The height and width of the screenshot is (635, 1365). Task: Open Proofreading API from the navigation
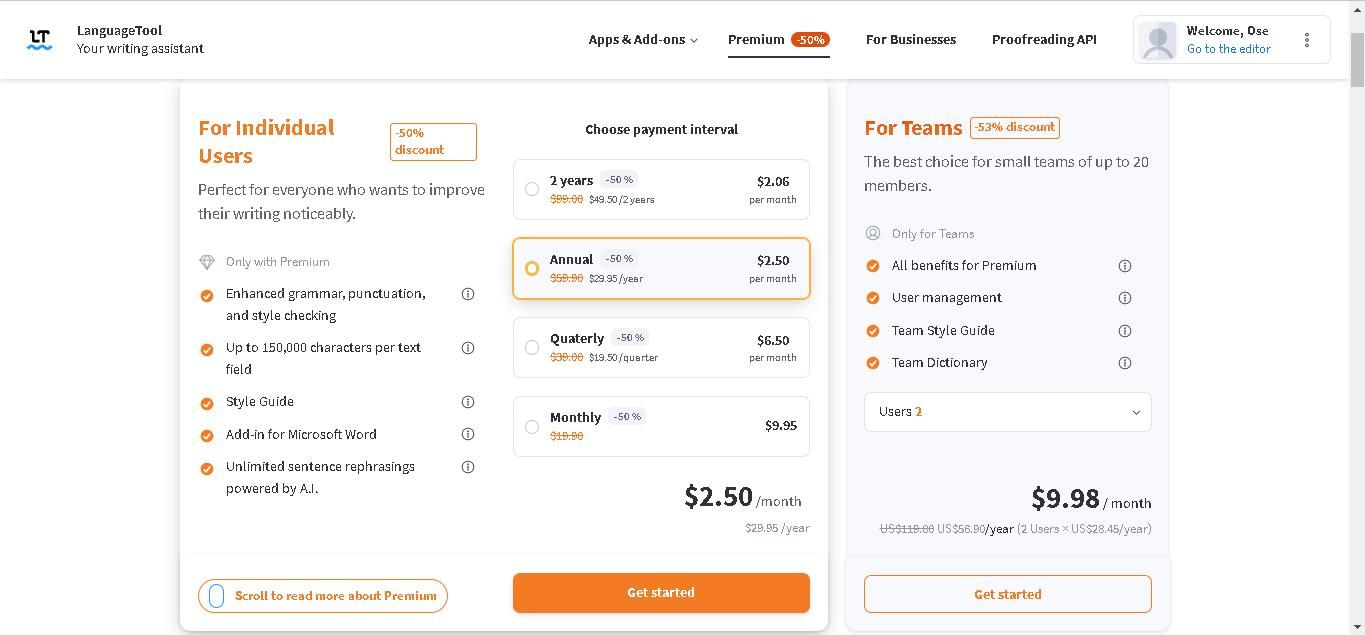[1043, 40]
